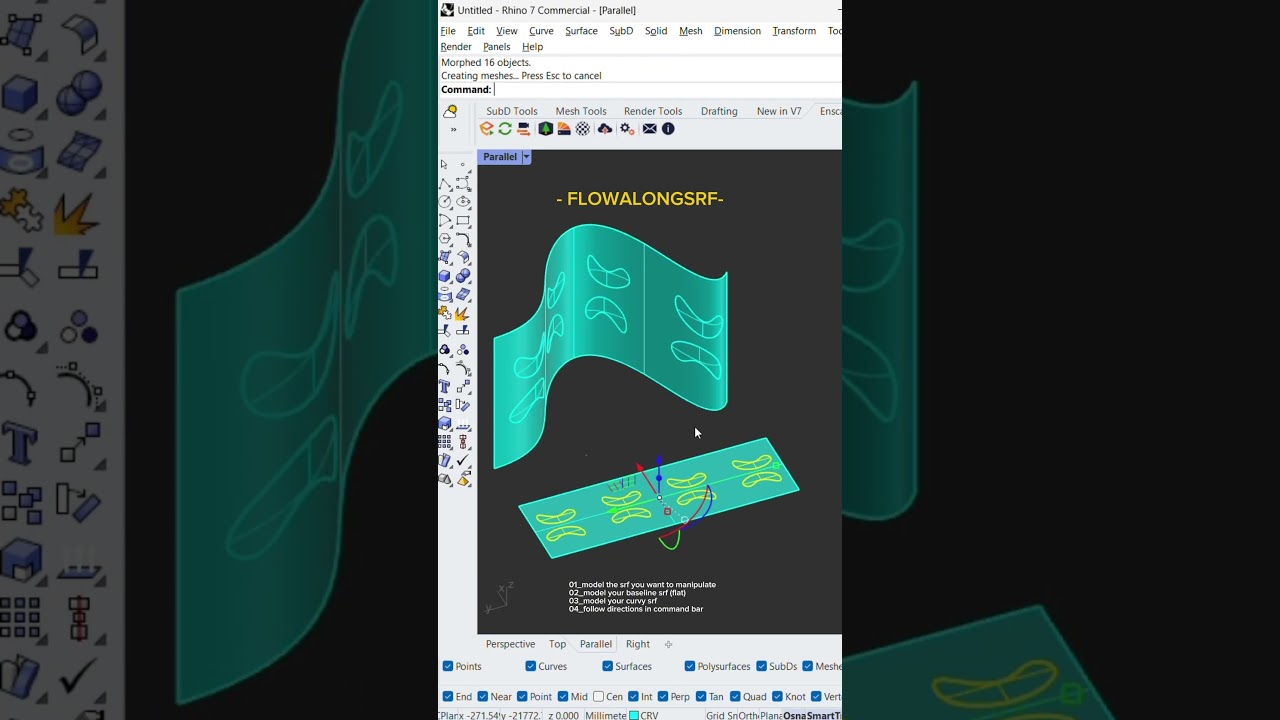1280x720 pixels.
Task: Select the arrow pointer tool in sidebar
Action: (x=445, y=164)
